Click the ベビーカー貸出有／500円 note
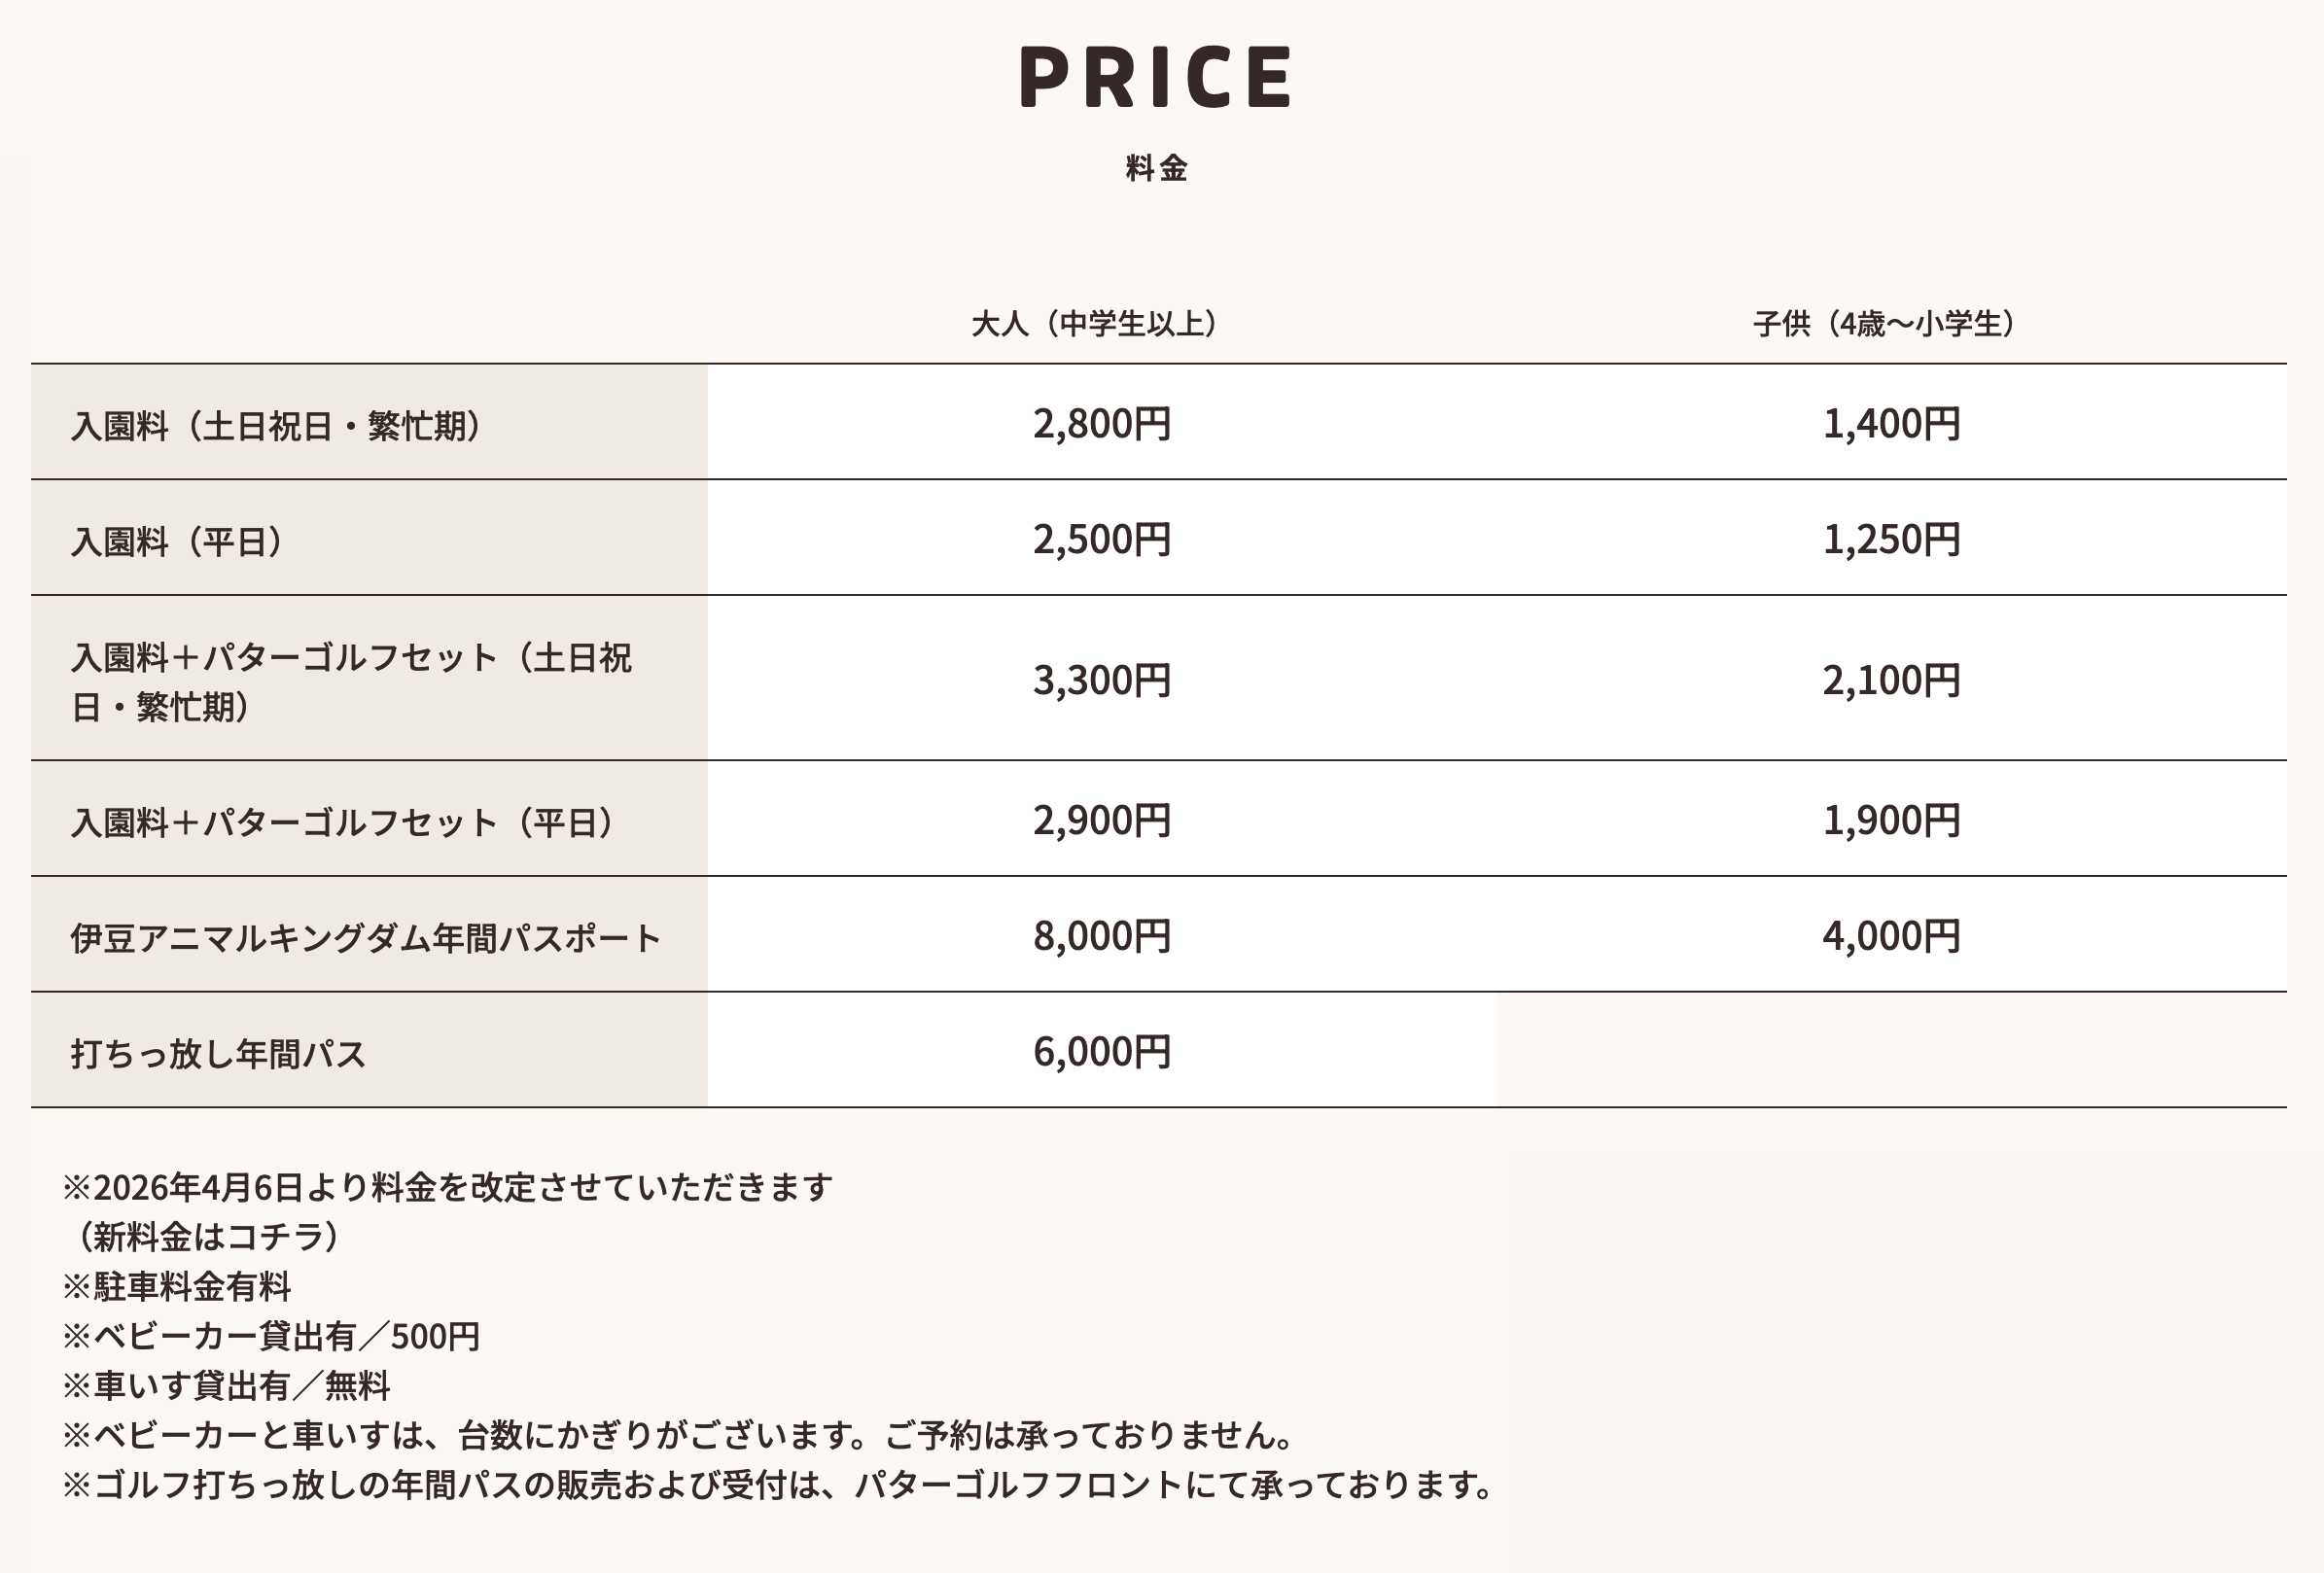This screenshot has height=1573, width=2324. [272, 1336]
